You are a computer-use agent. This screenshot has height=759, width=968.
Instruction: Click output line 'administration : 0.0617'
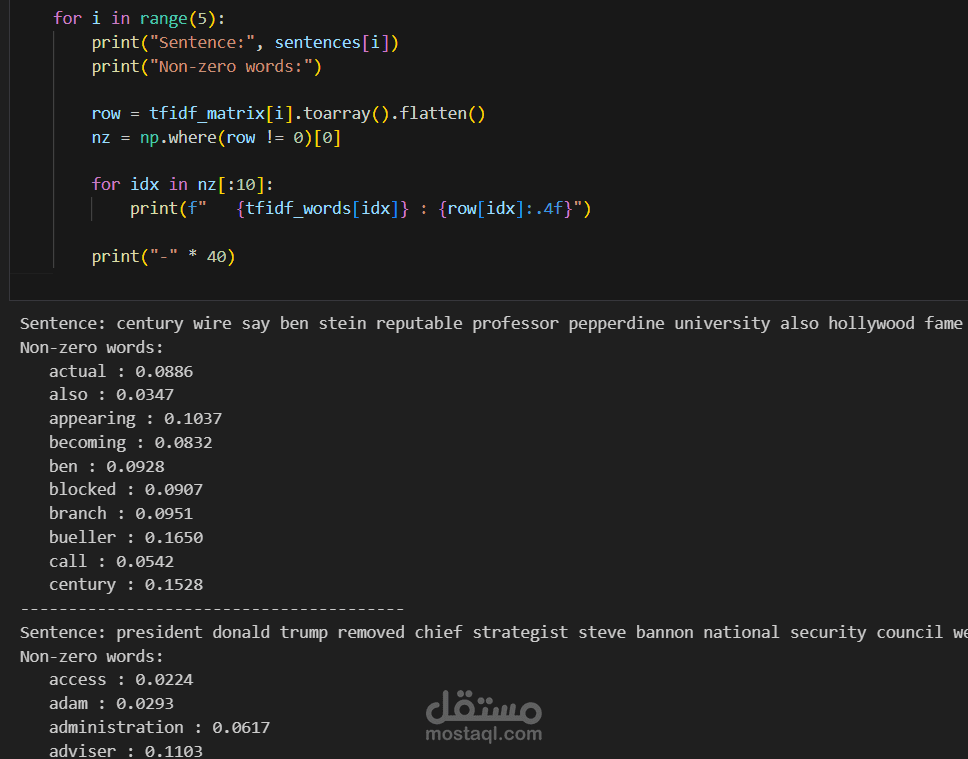[159, 728]
